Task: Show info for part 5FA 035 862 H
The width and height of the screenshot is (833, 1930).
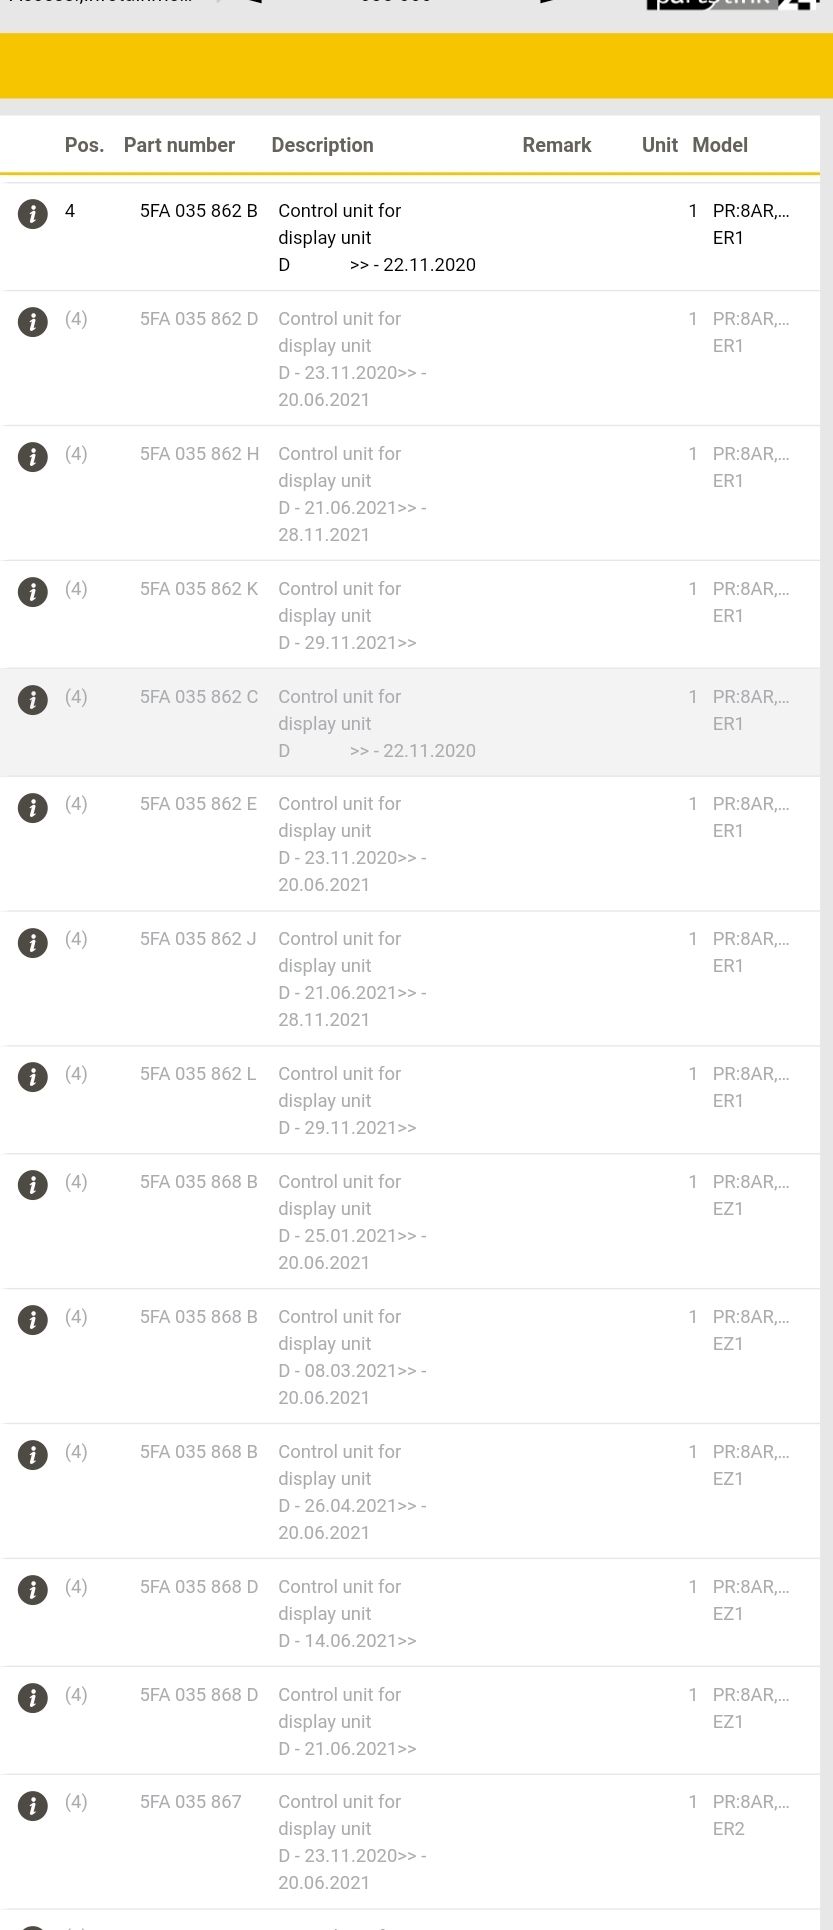Action: pyautogui.click(x=33, y=456)
